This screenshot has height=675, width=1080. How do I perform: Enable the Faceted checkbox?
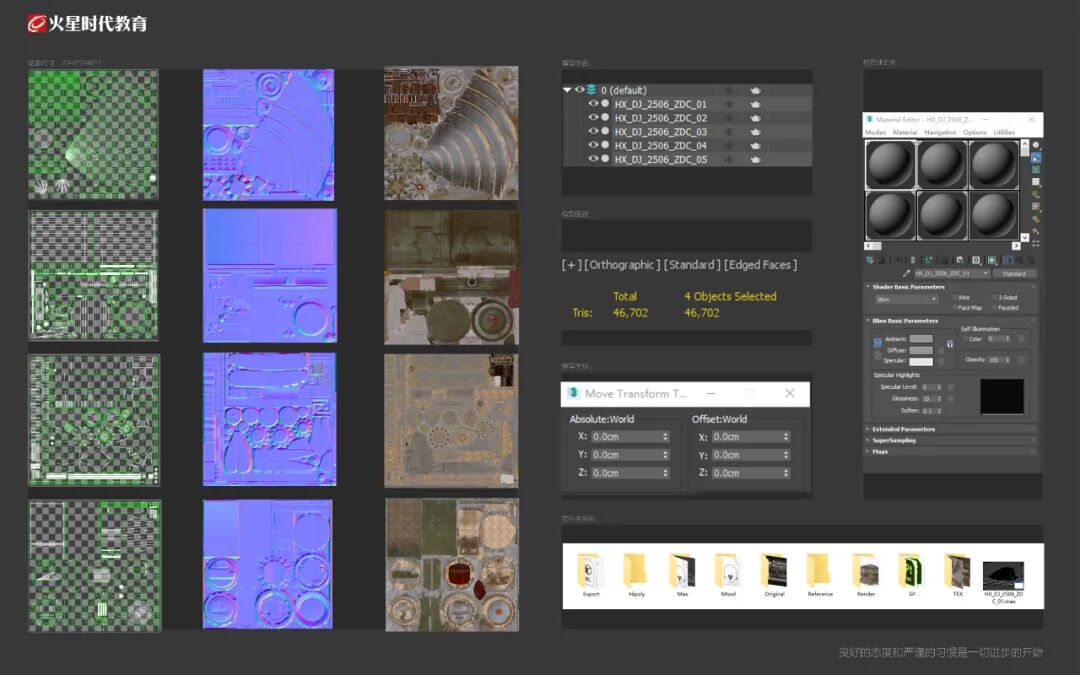995,308
